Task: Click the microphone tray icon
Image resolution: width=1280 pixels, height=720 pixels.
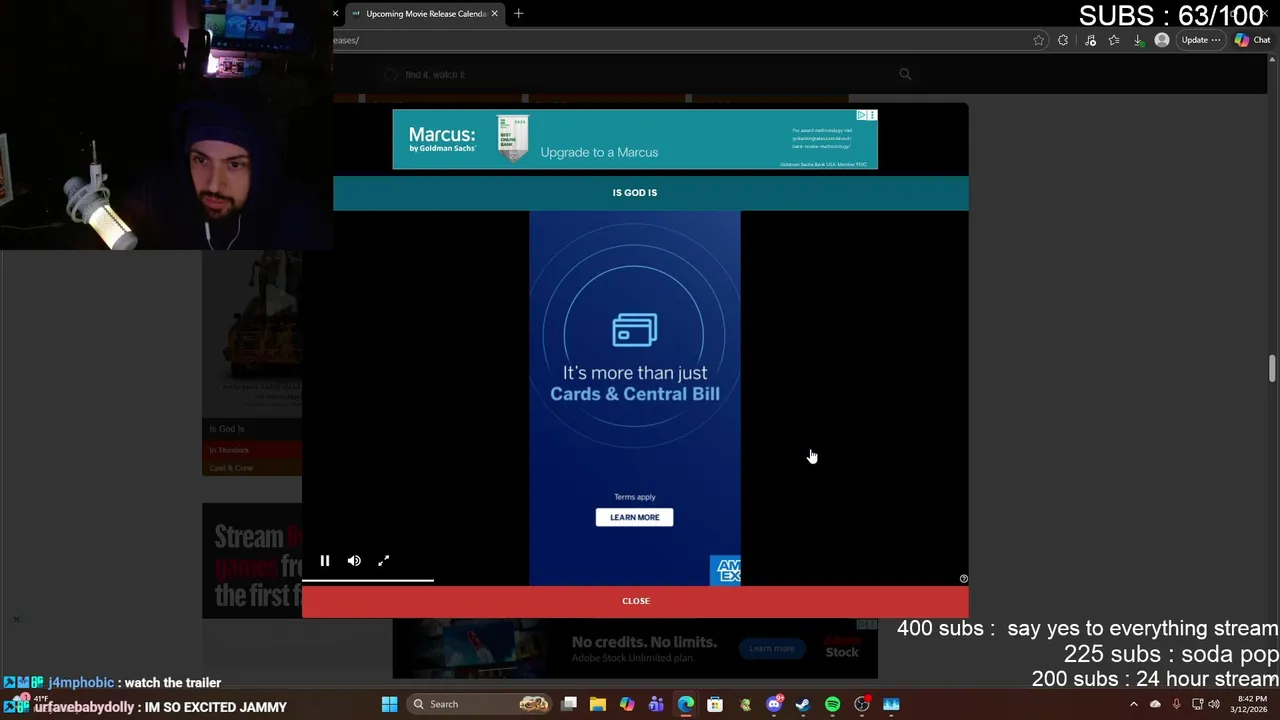Action: [x=1176, y=704]
